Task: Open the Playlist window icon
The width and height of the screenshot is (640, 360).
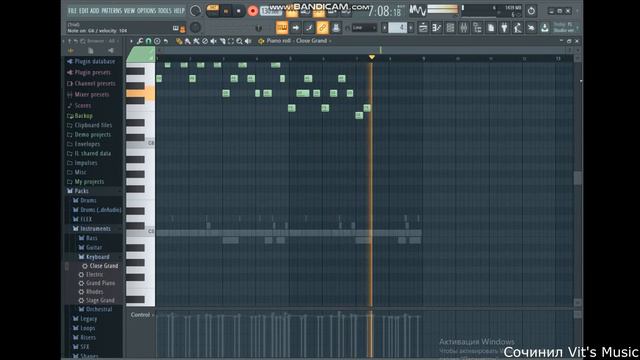Action: [423, 28]
